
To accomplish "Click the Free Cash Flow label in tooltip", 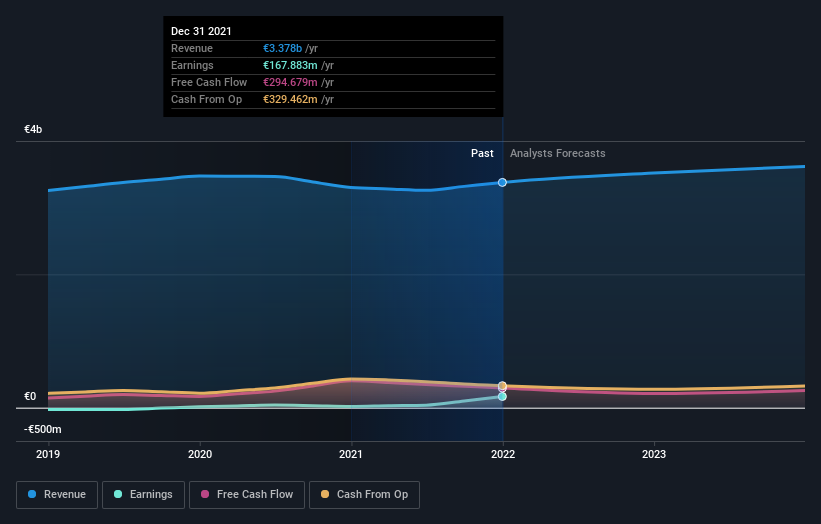I will [209, 82].
